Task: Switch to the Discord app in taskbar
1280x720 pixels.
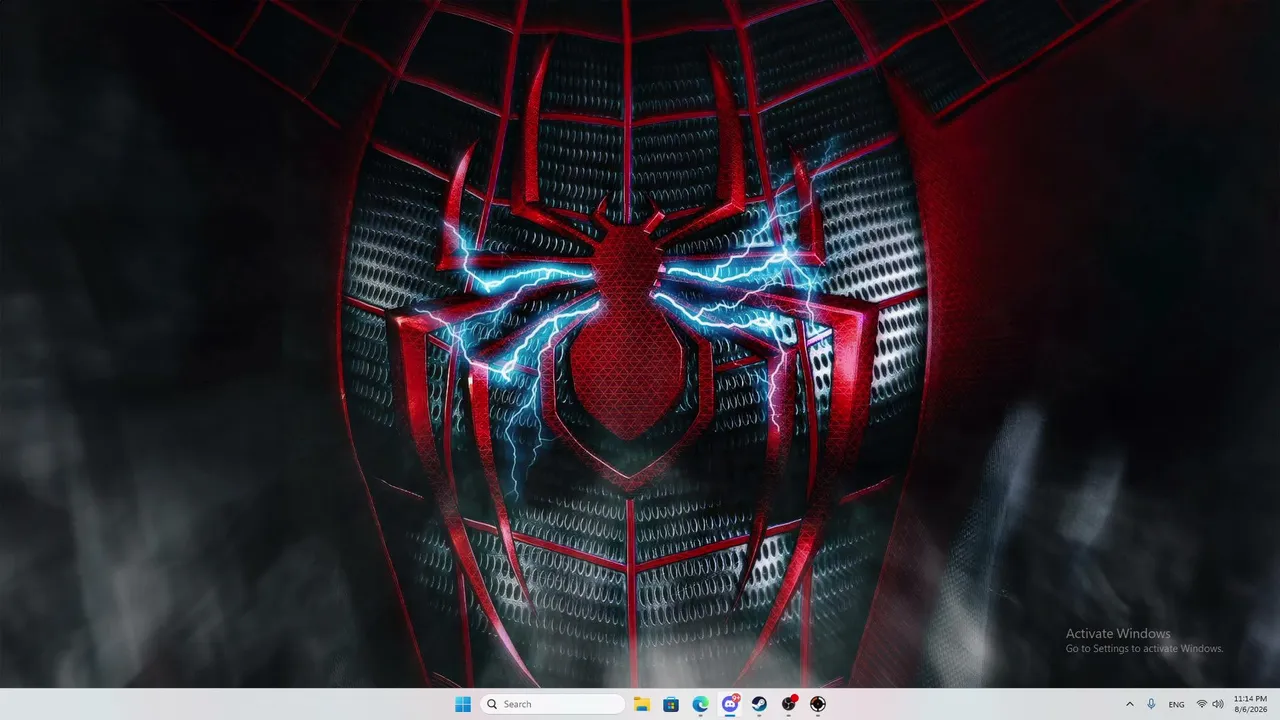Action: click(730, 704)
